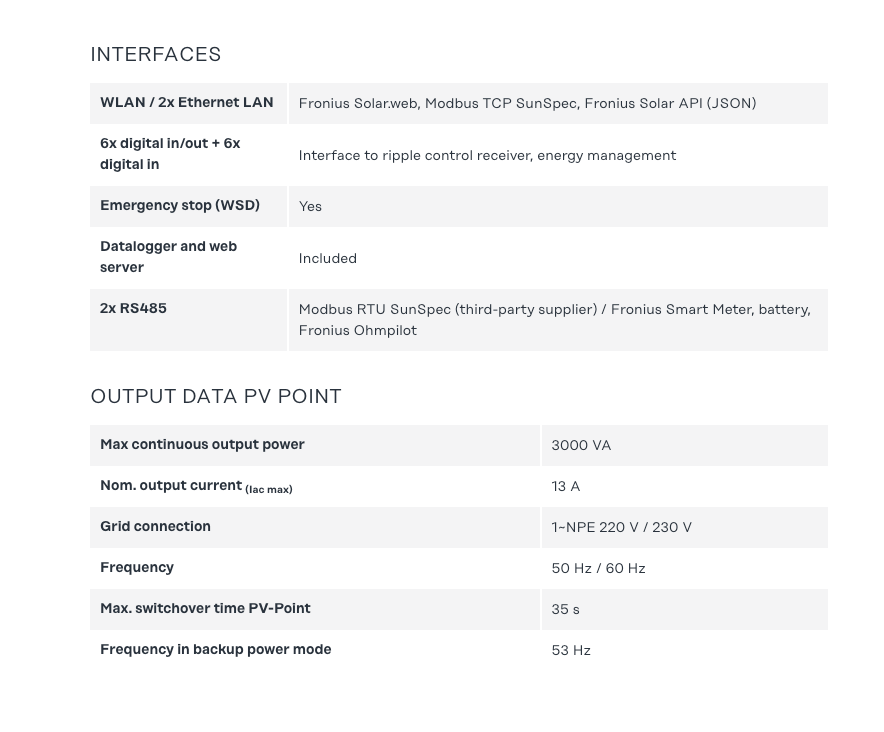The height and width of the screenshot is (732, 884).
Task: Select the Datalogger and web server label
Action: coord(168,257)
